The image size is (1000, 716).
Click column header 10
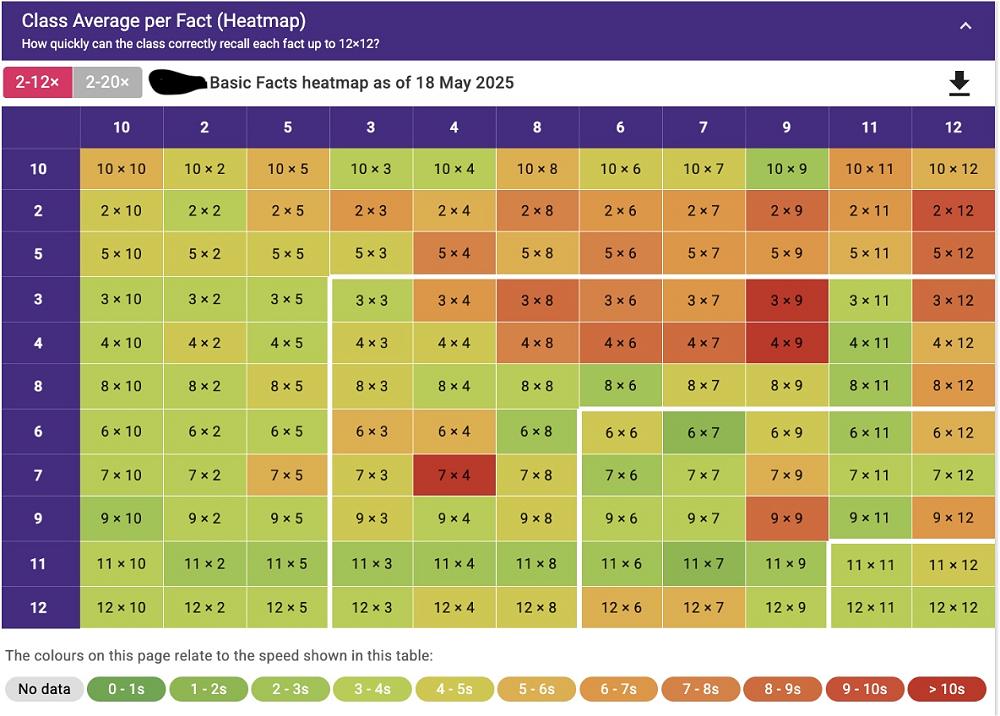tap(121, 127)
